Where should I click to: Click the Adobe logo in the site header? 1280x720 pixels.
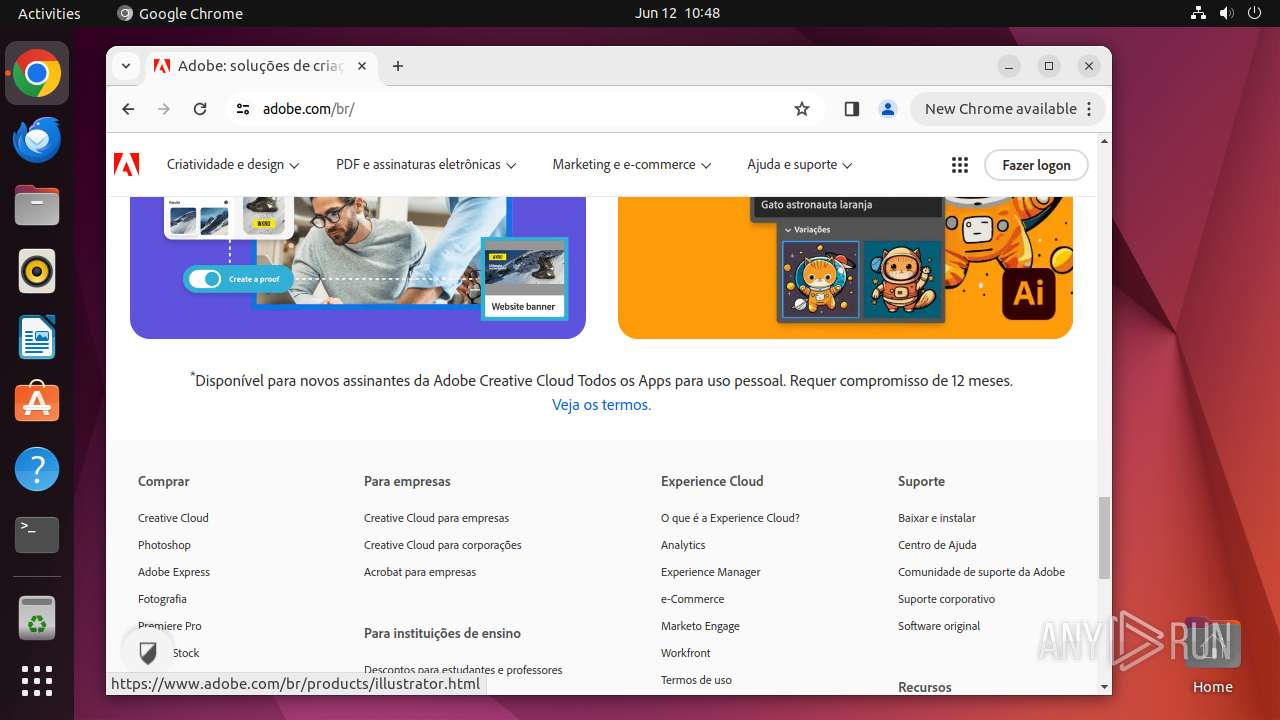pos(127,165)
